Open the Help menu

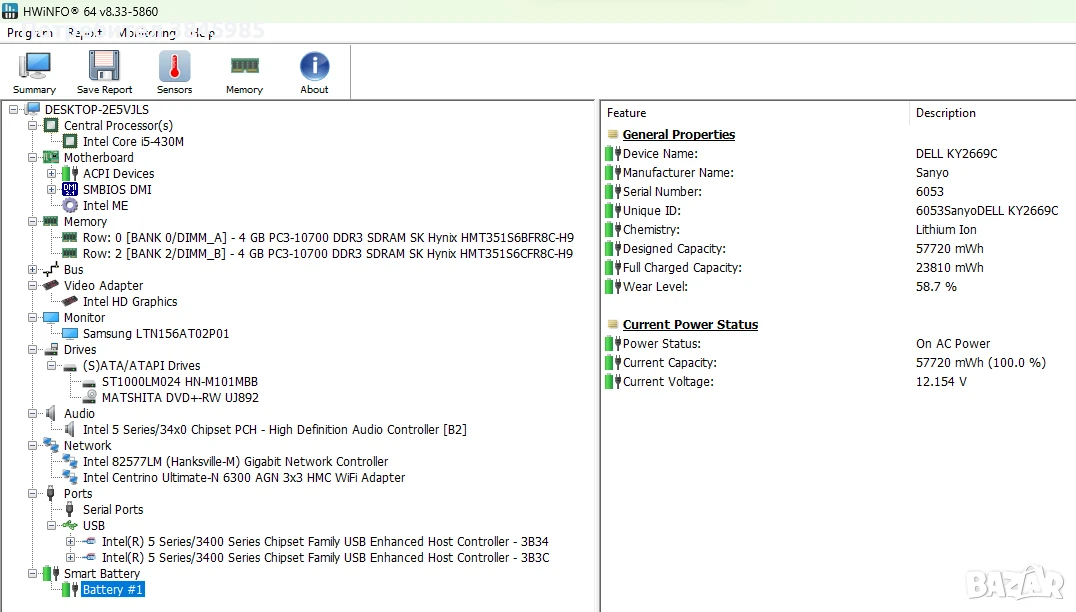(202, 32)
